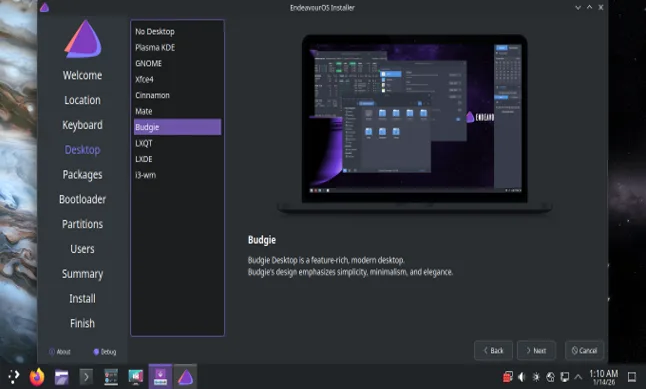Open the KDE application launcher
Screen dimensions: 646x389
pyautogui.click(x=13, y=377)
